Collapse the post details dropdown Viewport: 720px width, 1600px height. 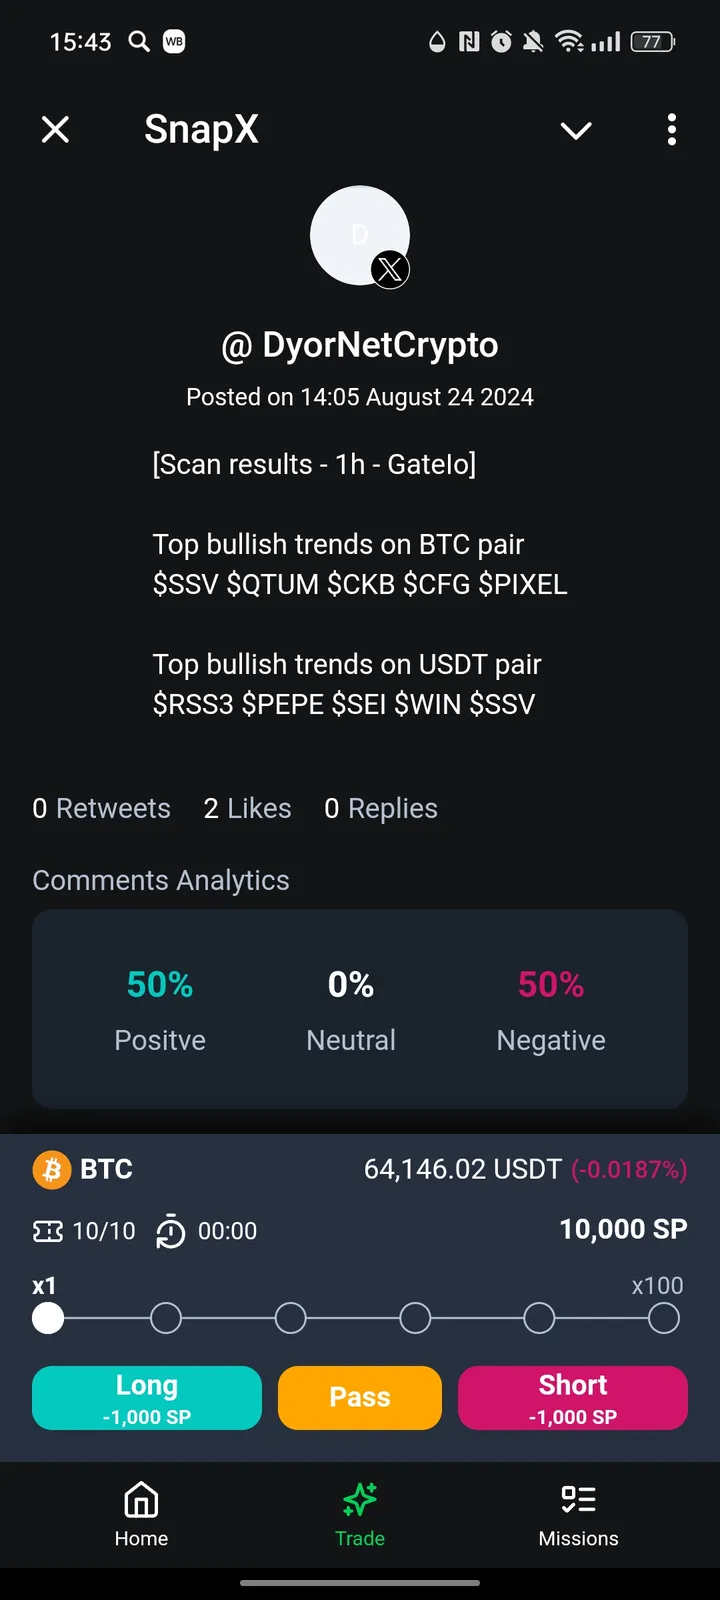coord(576,130)
